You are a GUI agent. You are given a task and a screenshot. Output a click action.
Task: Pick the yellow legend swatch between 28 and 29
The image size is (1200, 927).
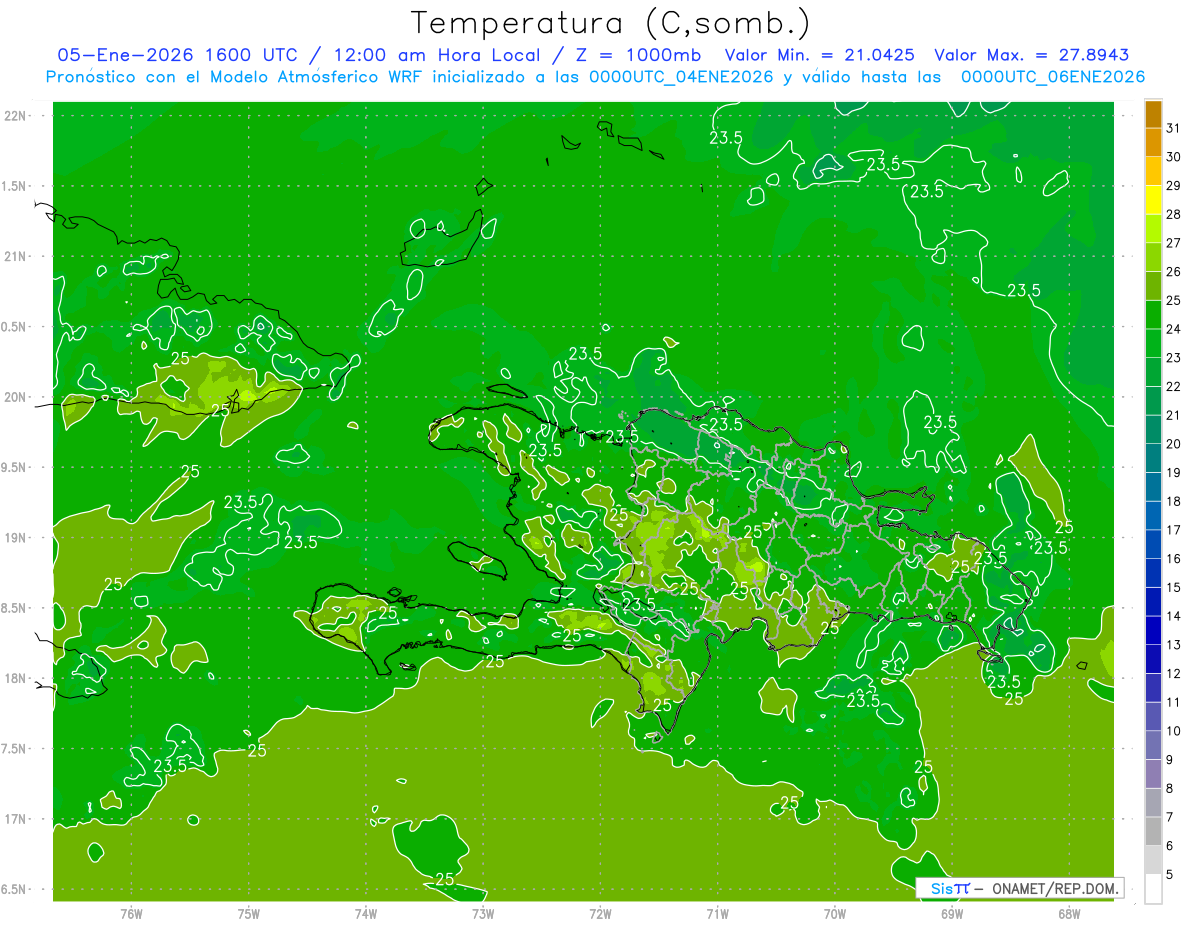(x=1153, y=200)
